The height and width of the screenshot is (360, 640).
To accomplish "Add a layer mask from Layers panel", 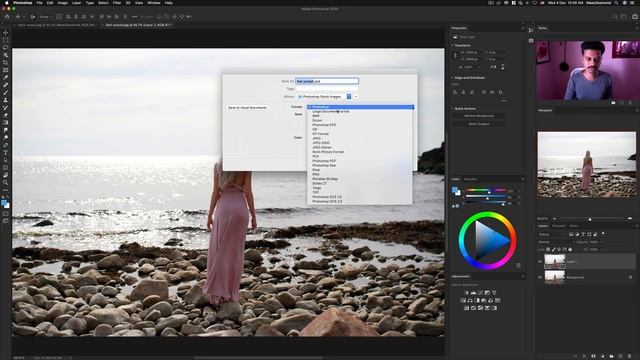I will 593,356.
